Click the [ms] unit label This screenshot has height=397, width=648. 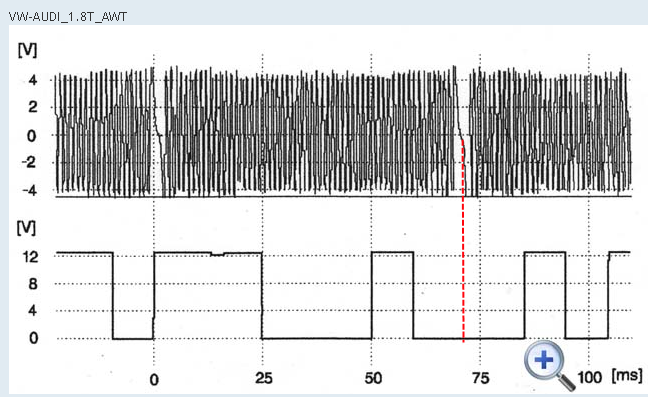tap(627, 376)
